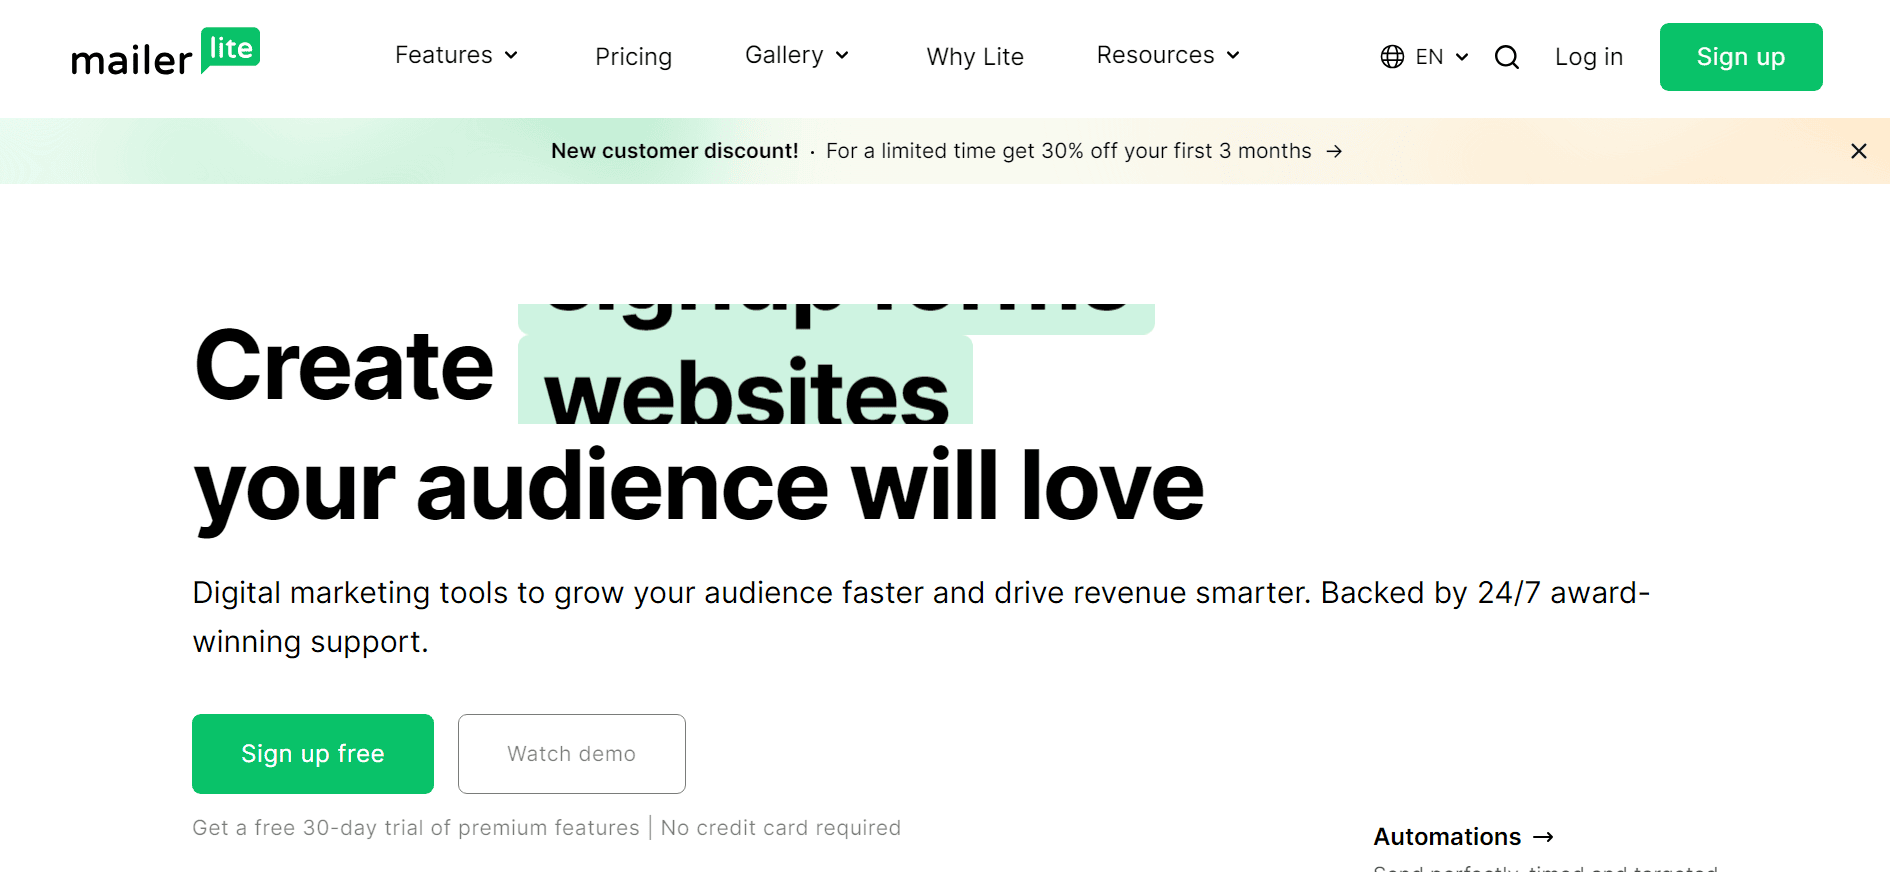Click the MailerLite logo wordmark

tap(131, 61)
